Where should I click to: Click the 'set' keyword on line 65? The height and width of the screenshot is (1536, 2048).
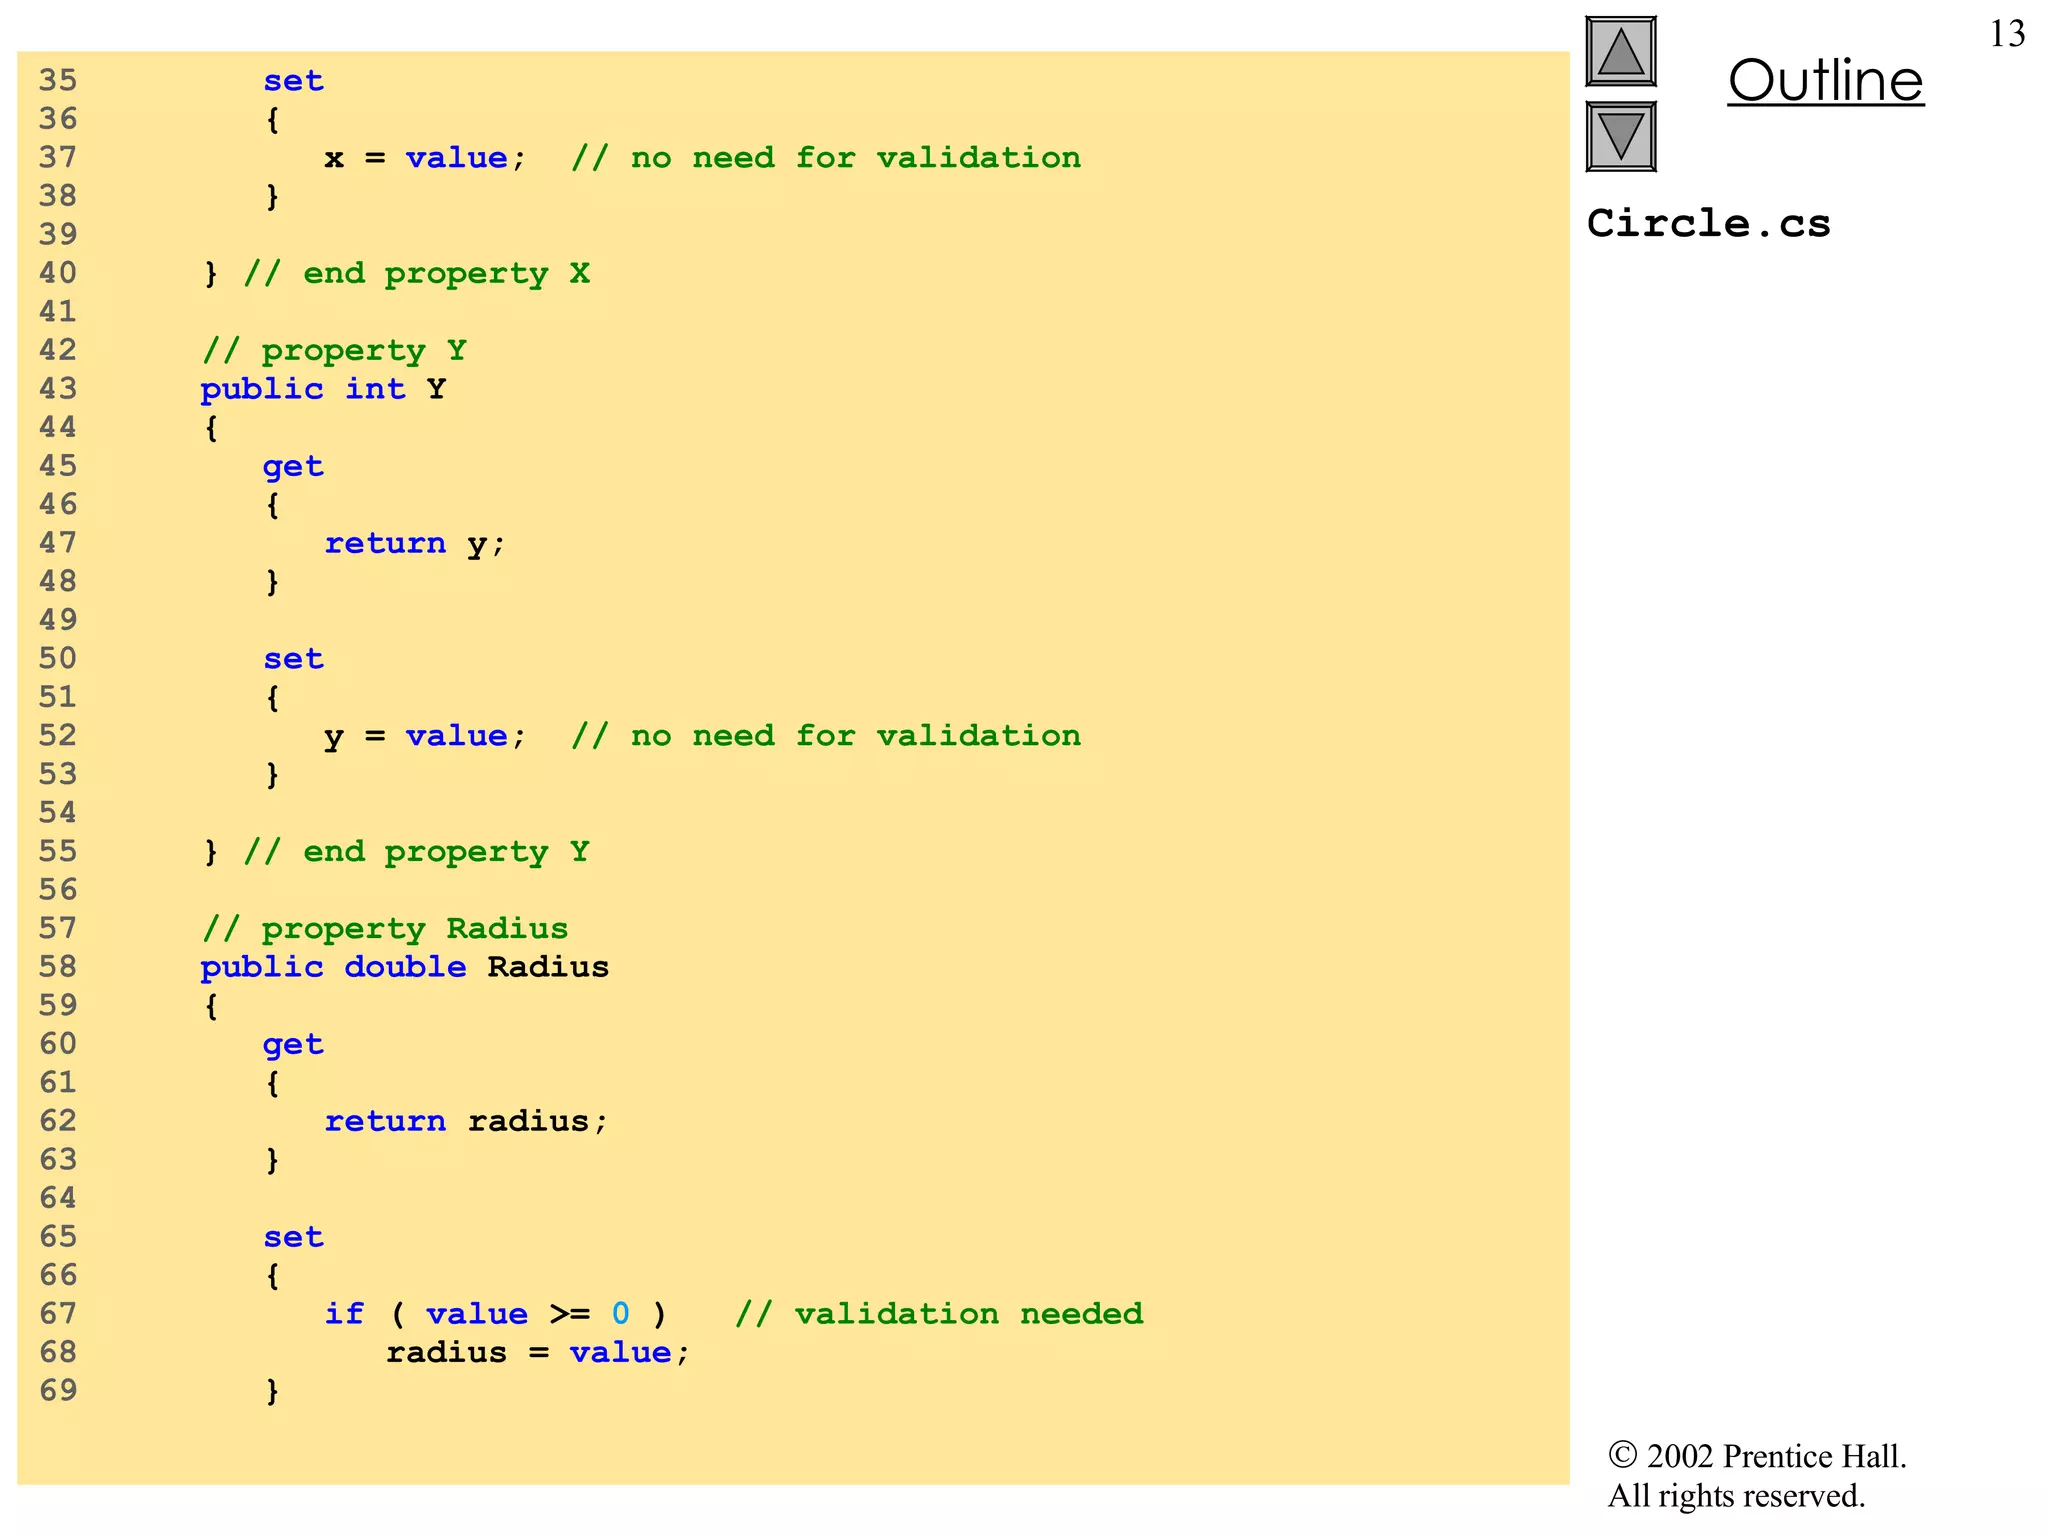293,1237
